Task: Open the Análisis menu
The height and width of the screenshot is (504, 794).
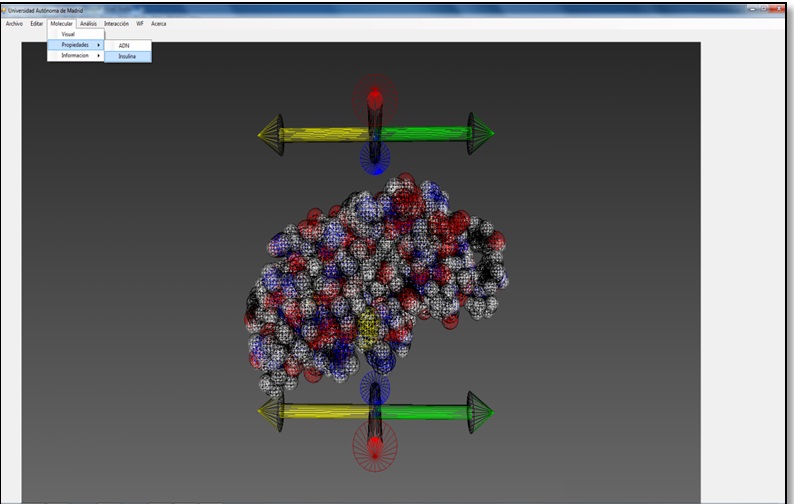Action: (88, 24)
